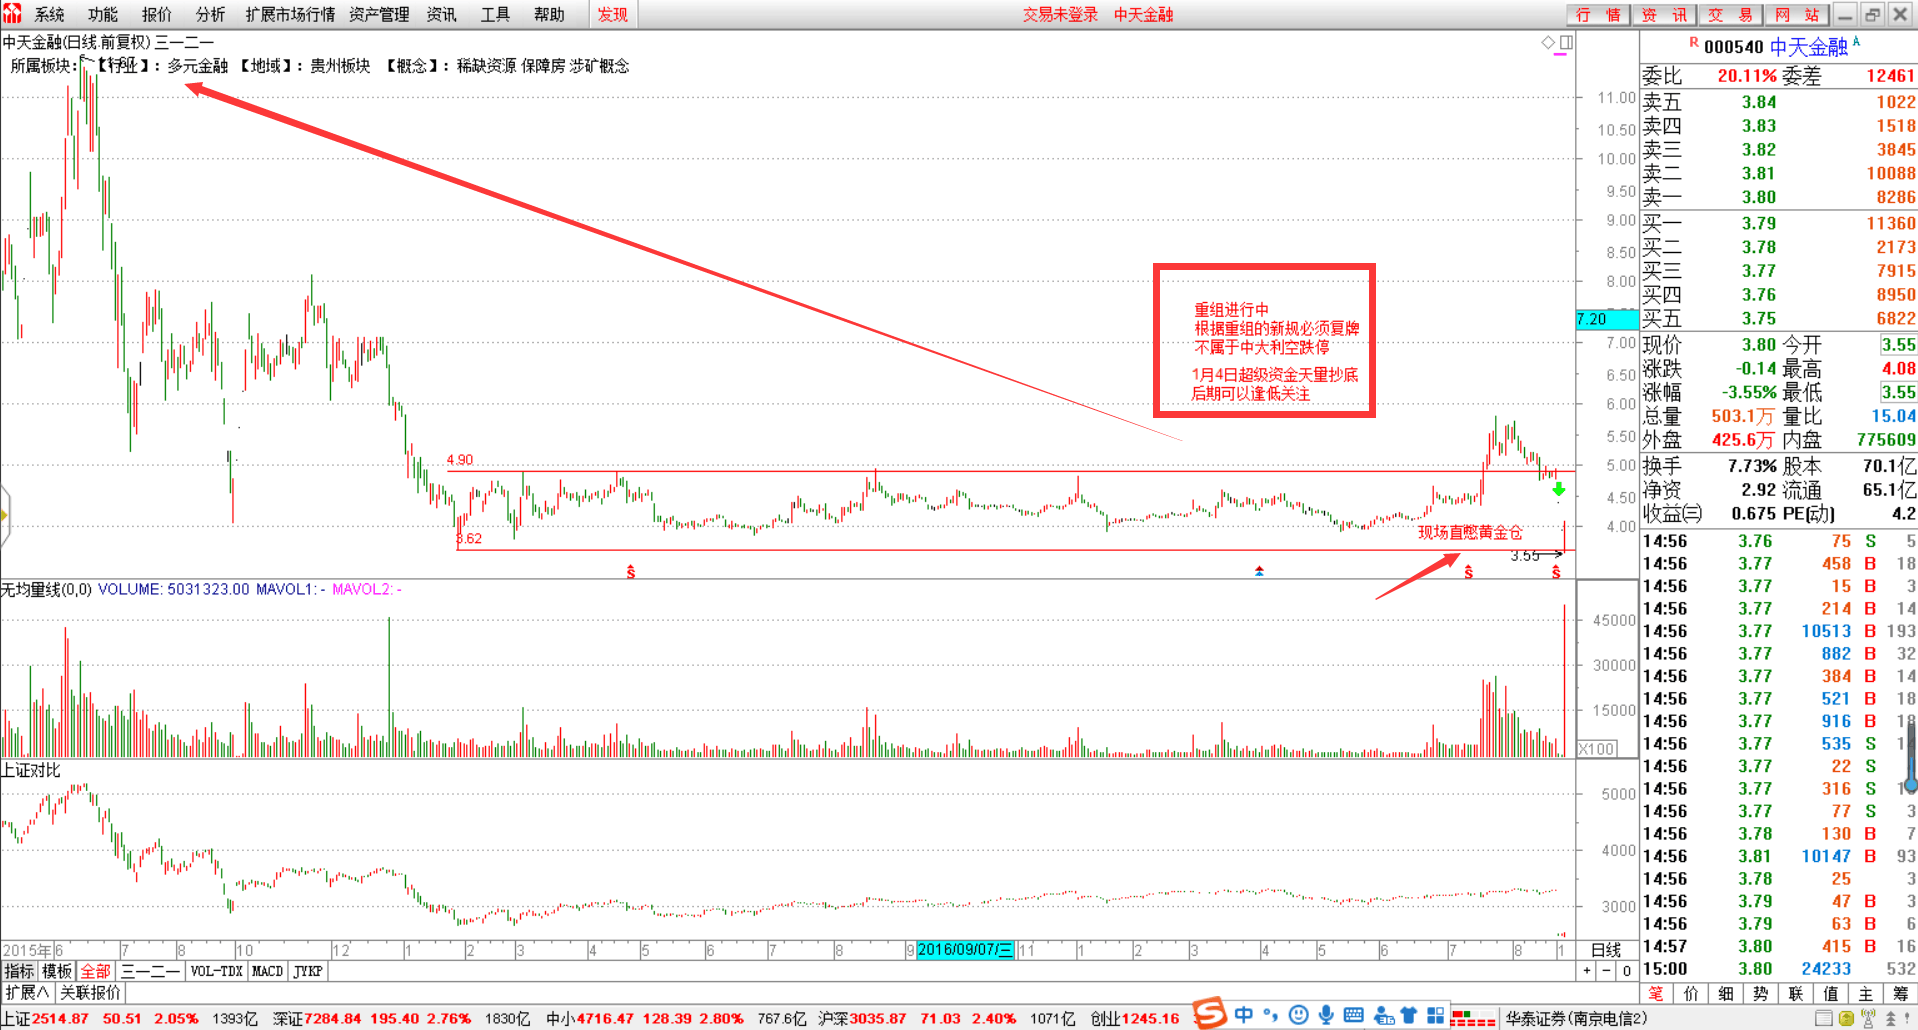
Task: Toggle the side panel layout icon
Action: click(1566, 42)
